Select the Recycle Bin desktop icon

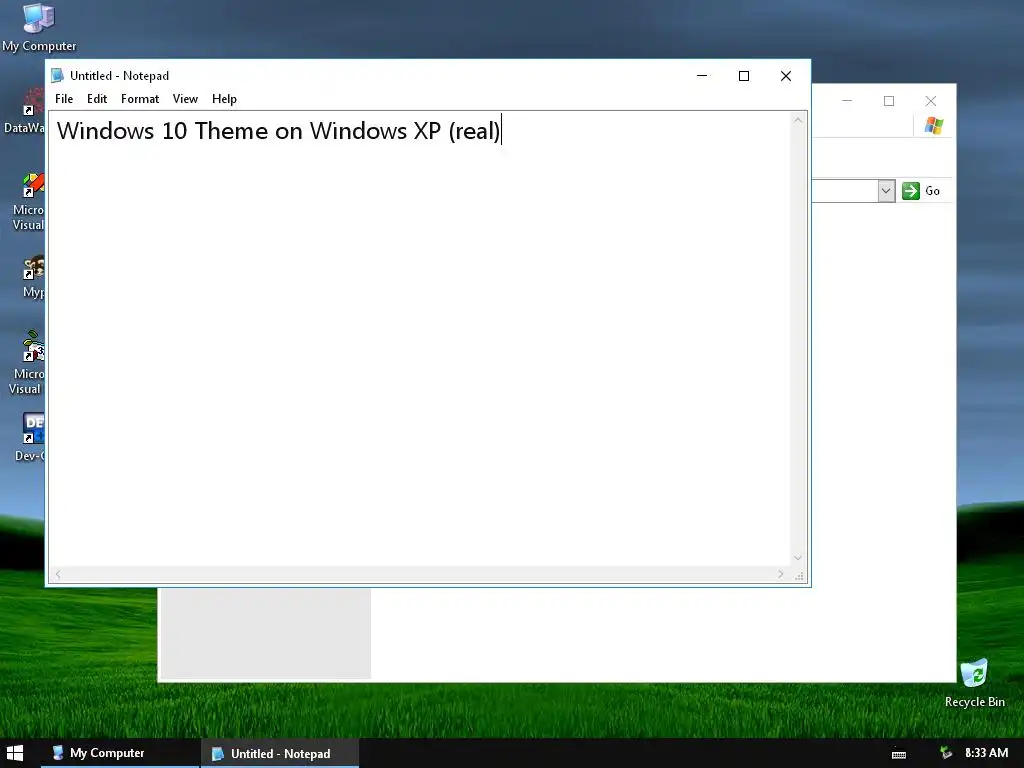pos(974,683)
